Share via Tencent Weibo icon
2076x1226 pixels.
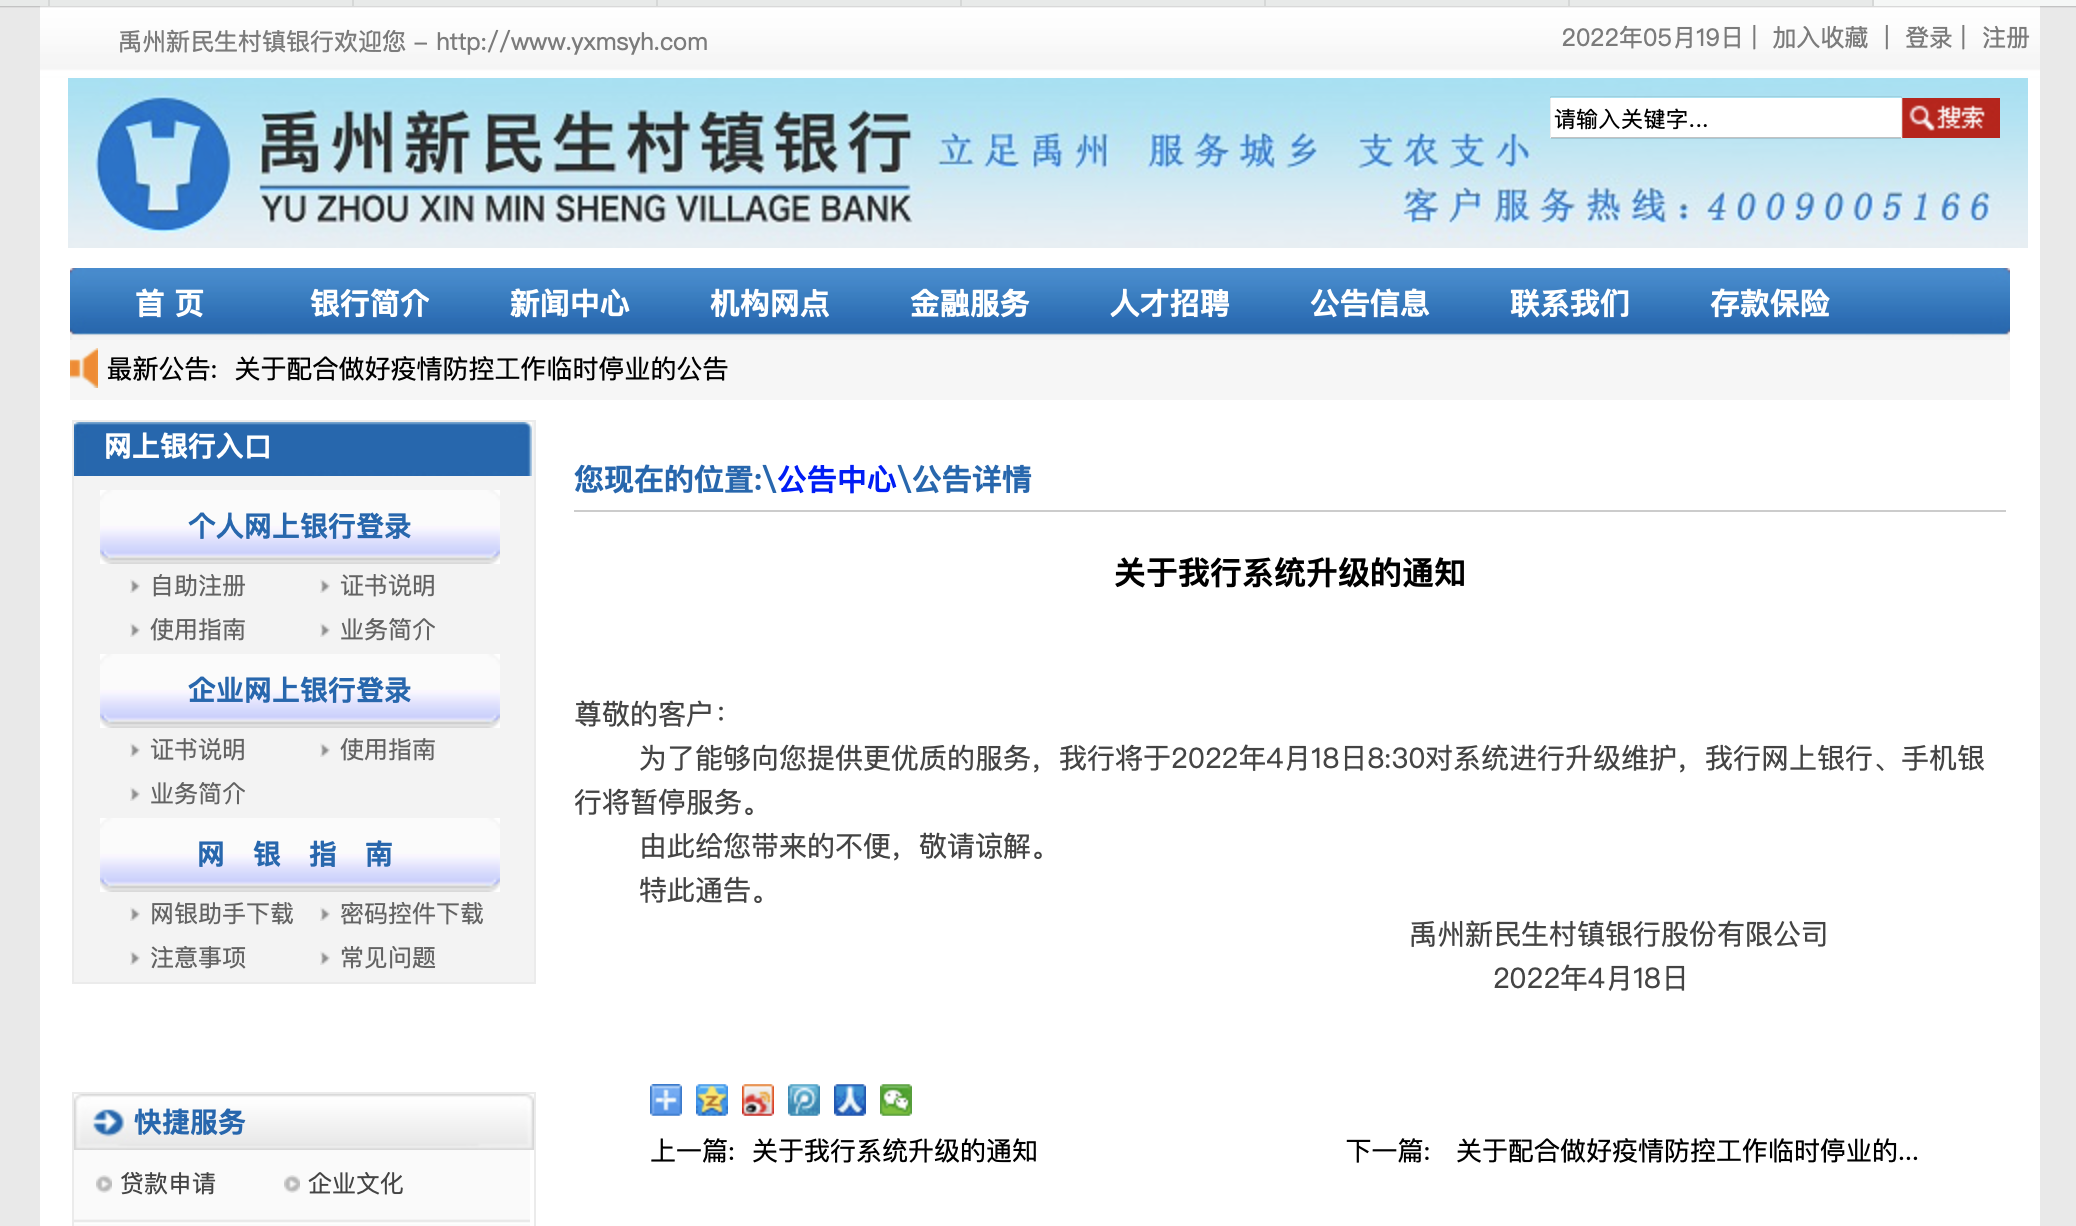point(803,1100)
